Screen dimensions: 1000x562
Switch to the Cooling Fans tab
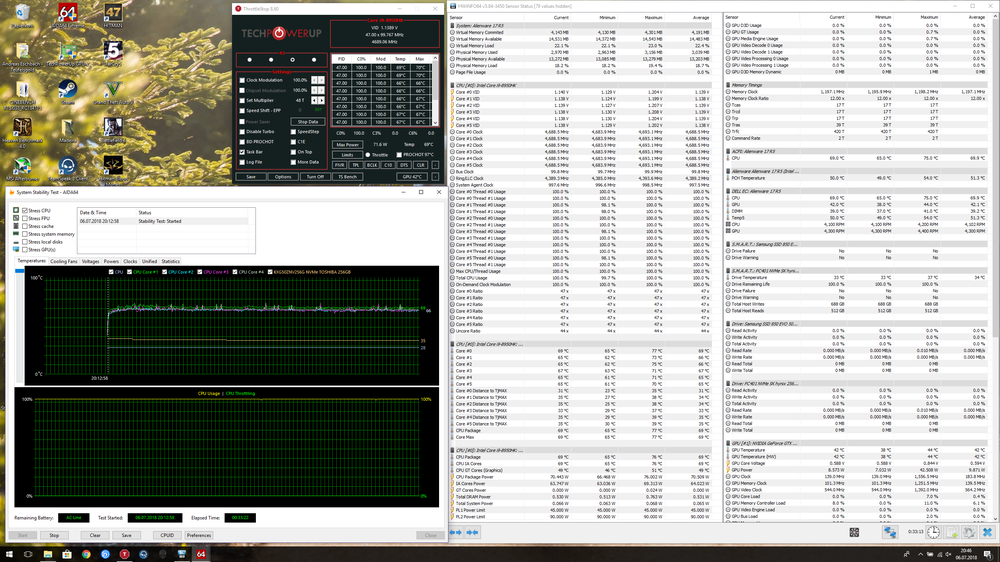coord(64,261)
